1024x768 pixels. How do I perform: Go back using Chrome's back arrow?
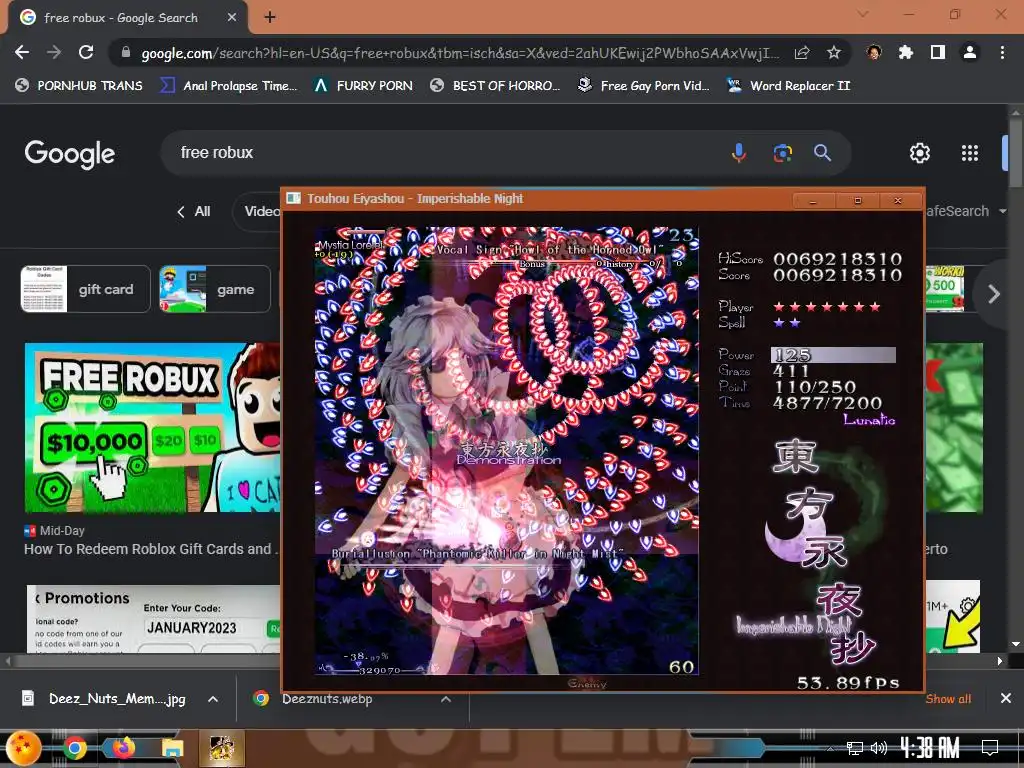[x=22, y=52]
